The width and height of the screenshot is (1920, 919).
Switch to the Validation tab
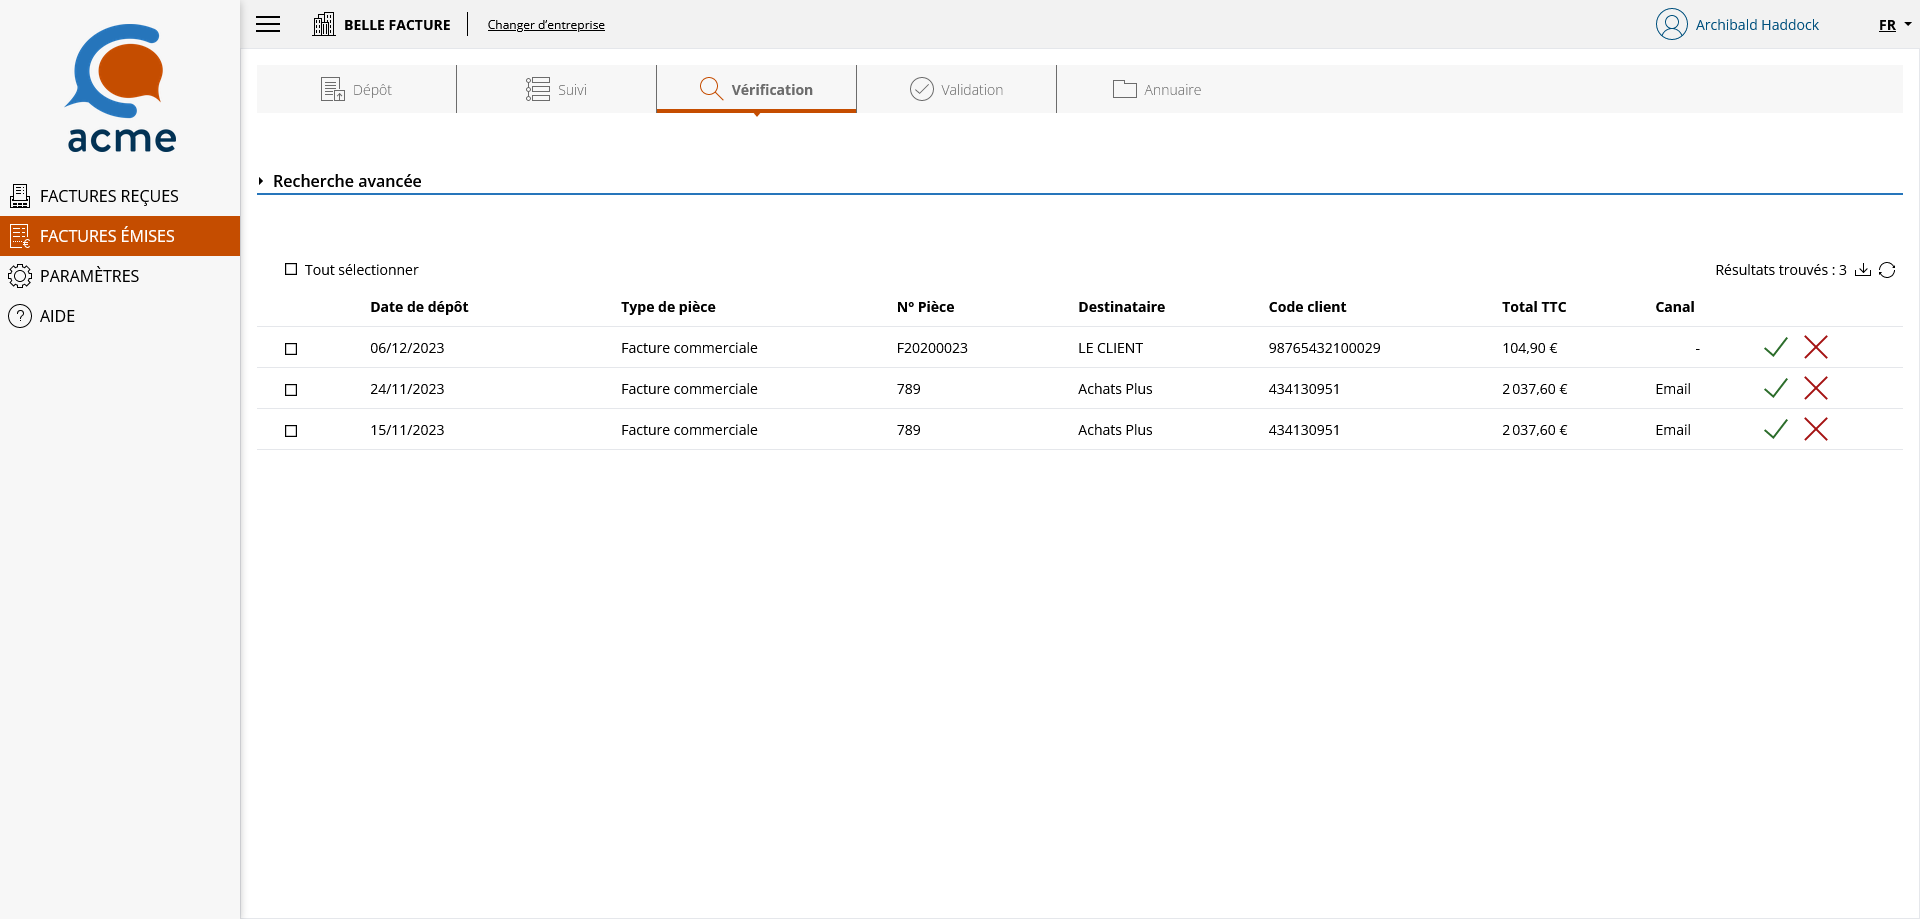[x=956, y=89]
